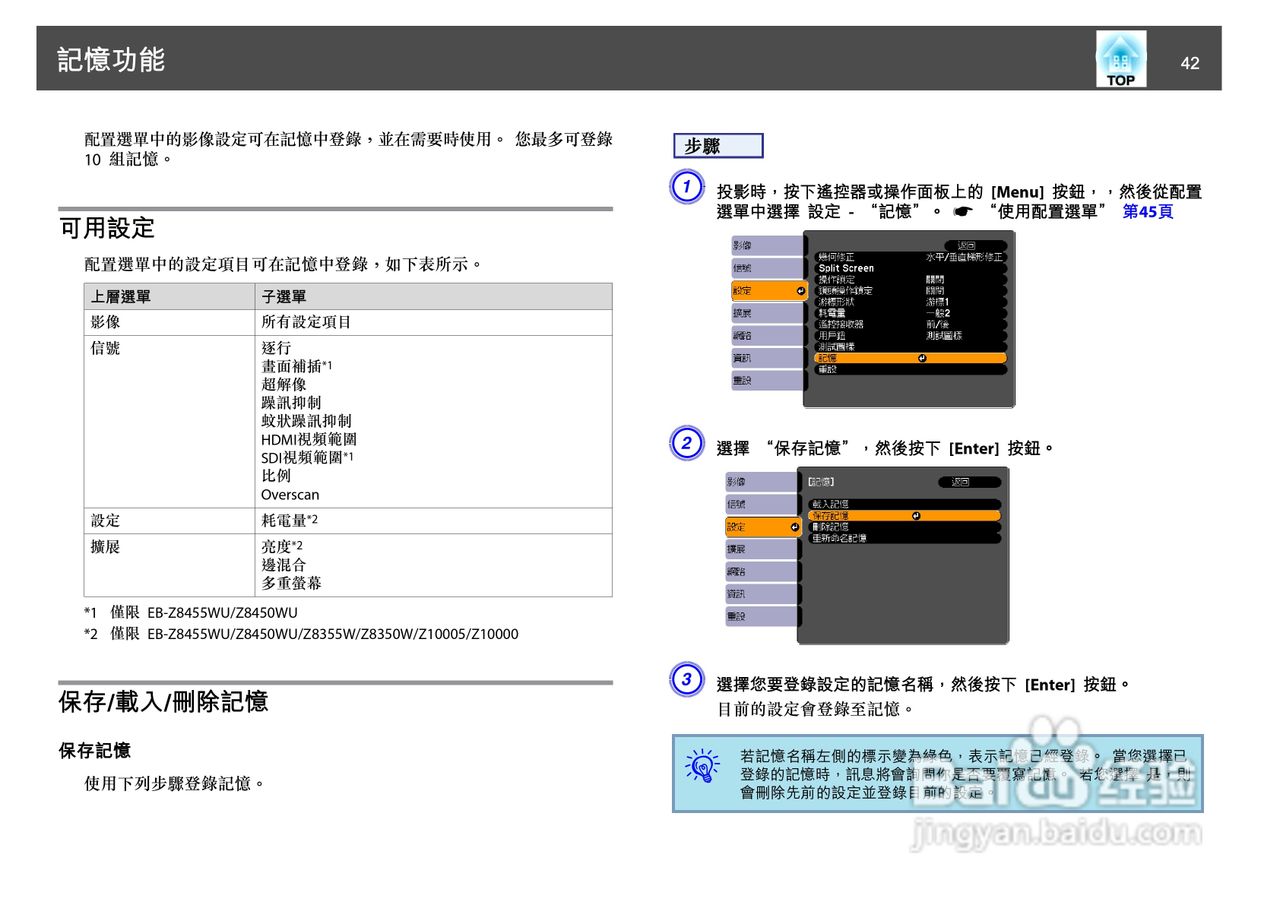Click the enter arrow icon on 記憶 row
The height and width of the screenshot is (905, 1280).
click(x=923, y=357)
